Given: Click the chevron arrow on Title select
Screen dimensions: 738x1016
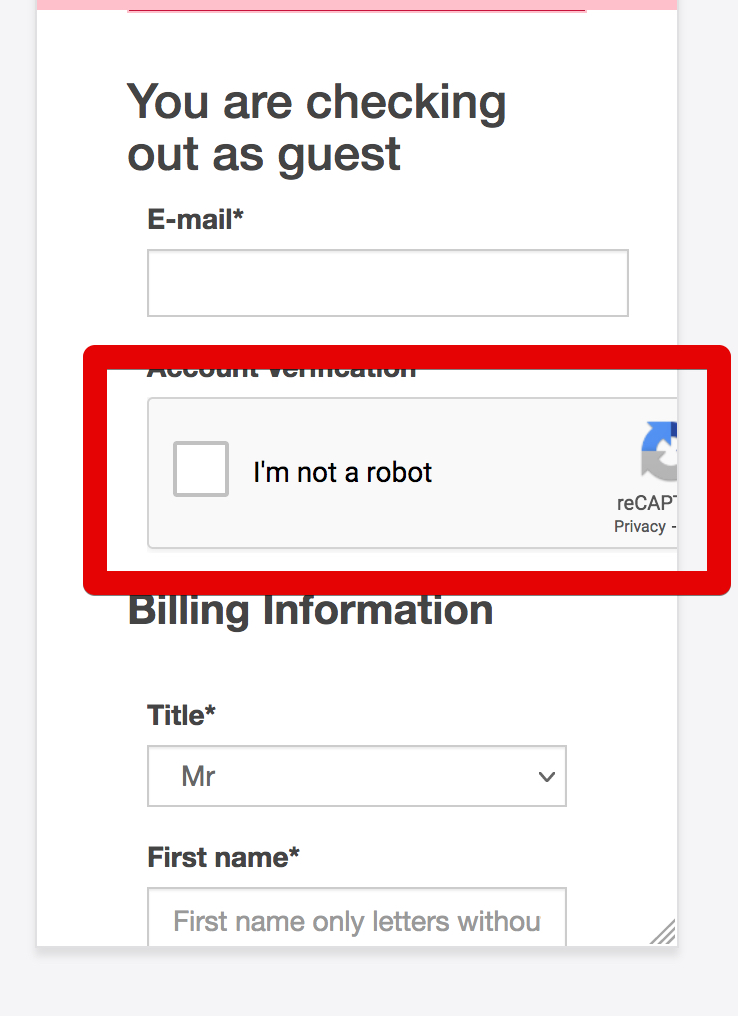Looking at the screenshot, I should 546,777.
